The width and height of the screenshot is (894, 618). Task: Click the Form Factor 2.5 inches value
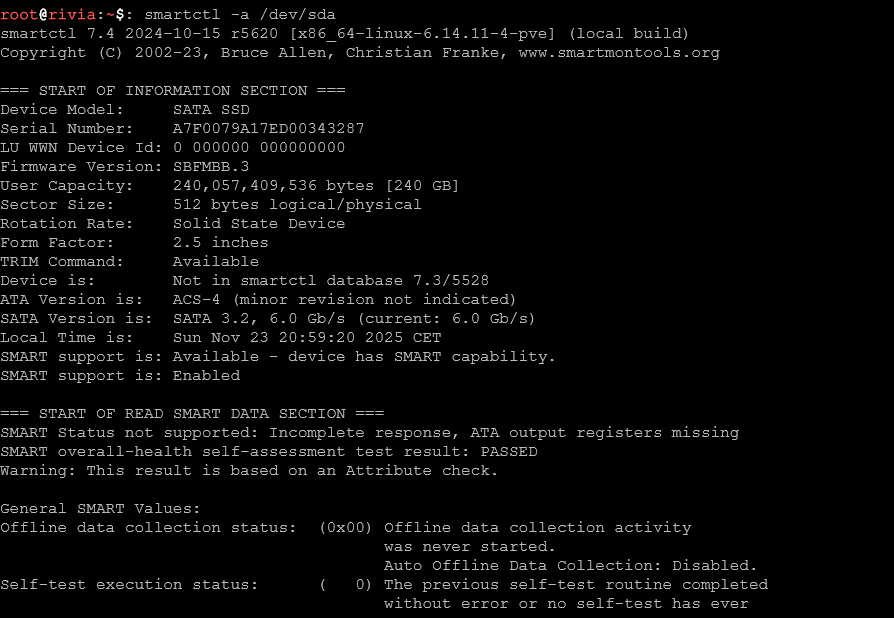[x=220, y=242]
